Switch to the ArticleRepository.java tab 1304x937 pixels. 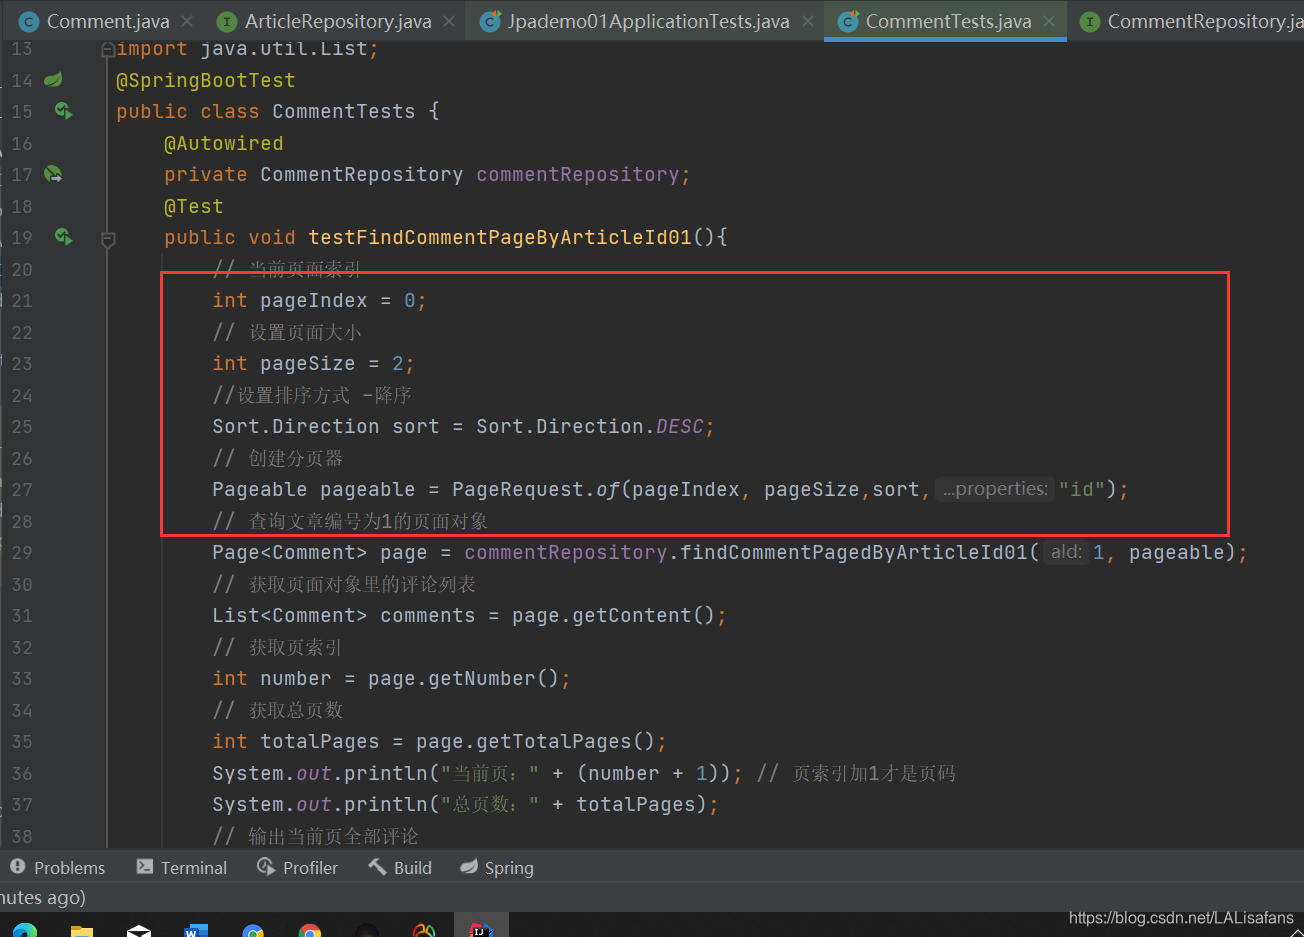pos(338,21)
